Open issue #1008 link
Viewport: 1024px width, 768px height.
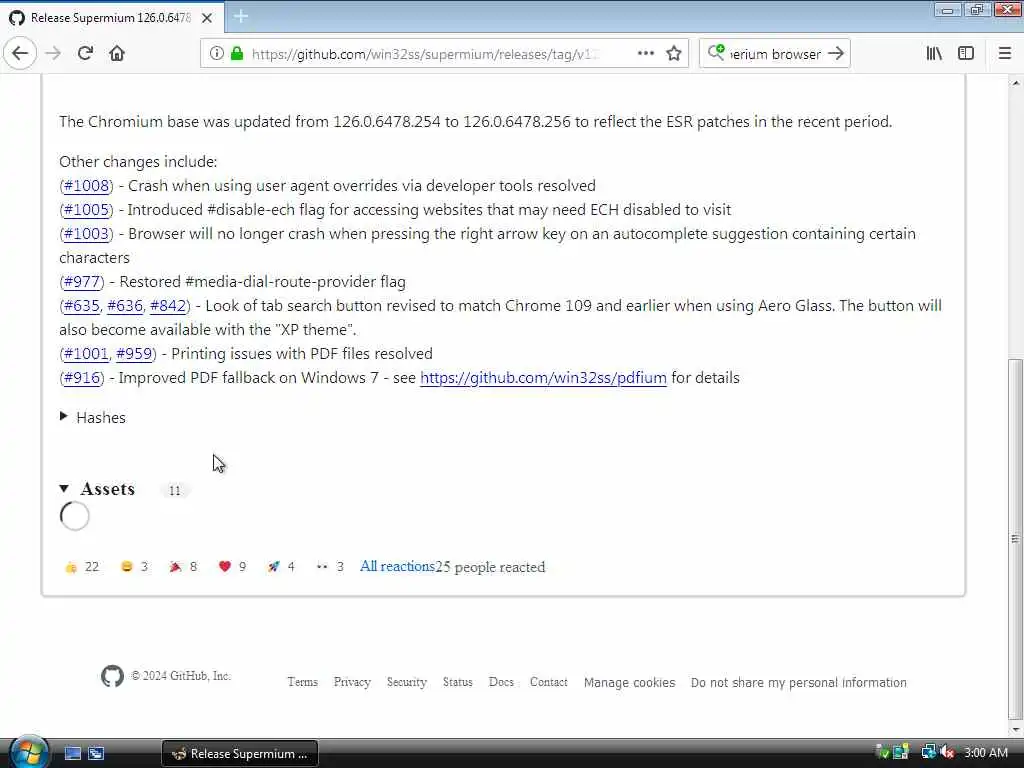[x=86, y=185]
